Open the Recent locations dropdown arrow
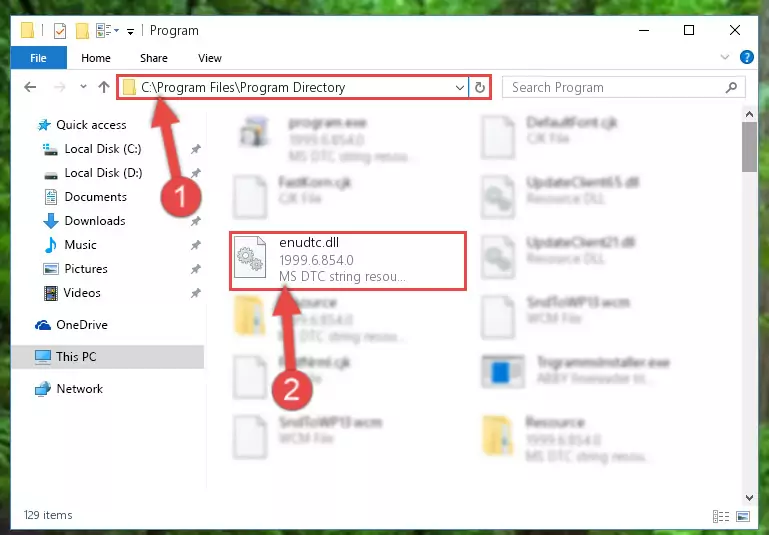 (x=83, y=87)
